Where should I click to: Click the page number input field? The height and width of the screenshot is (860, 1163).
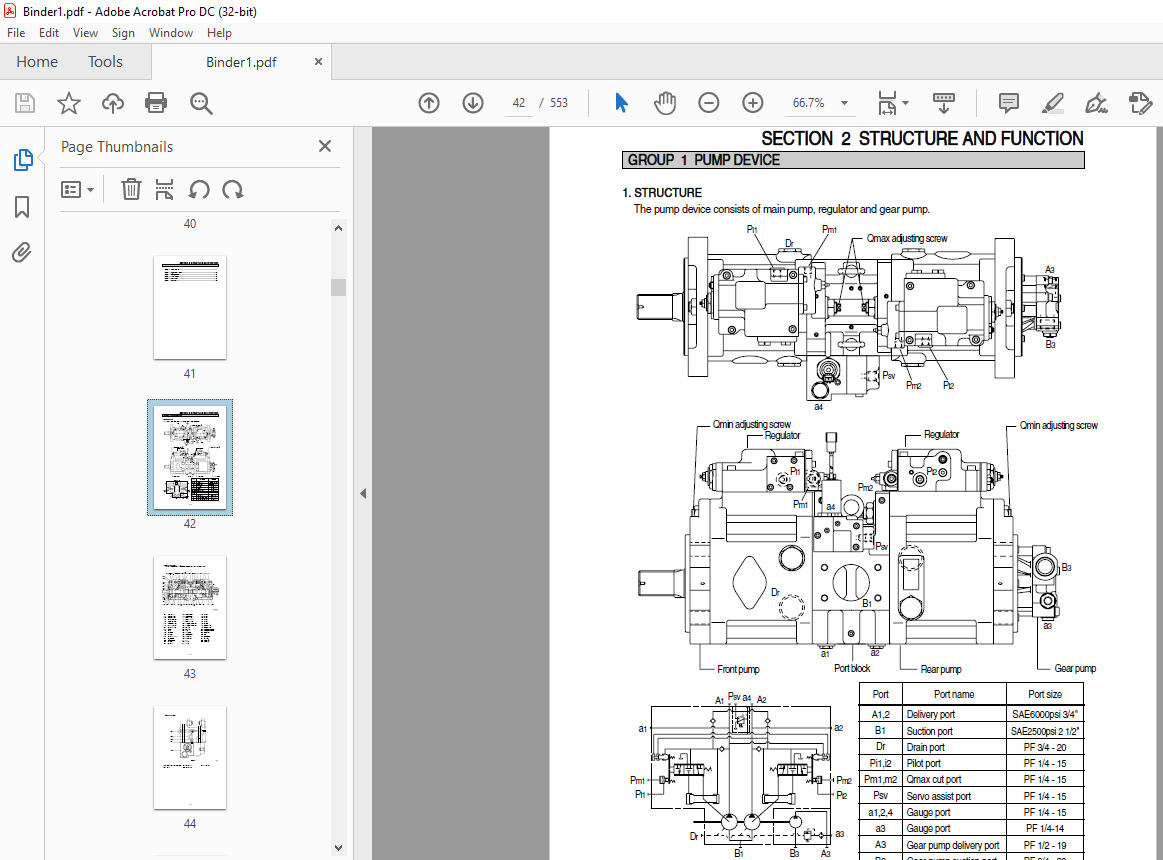click(x=518, y=103)
